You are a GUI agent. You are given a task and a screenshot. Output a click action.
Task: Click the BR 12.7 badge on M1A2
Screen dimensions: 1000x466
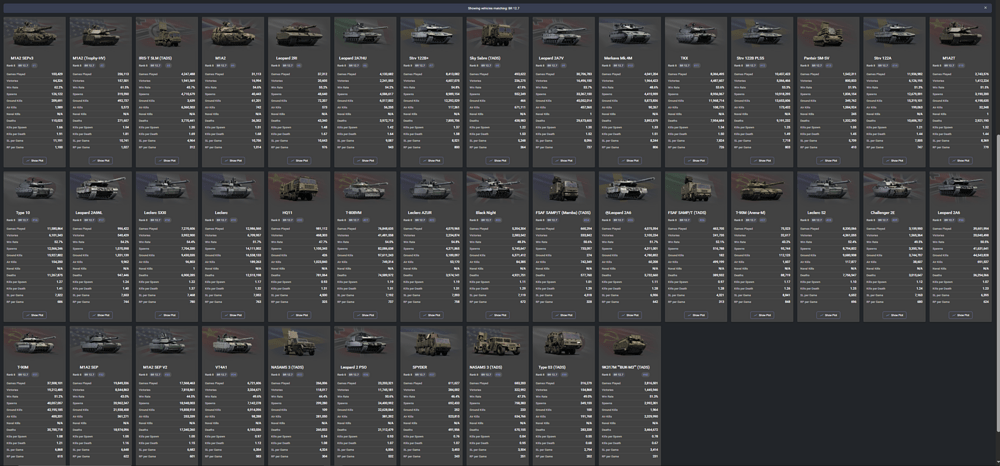tap(221, 65)
